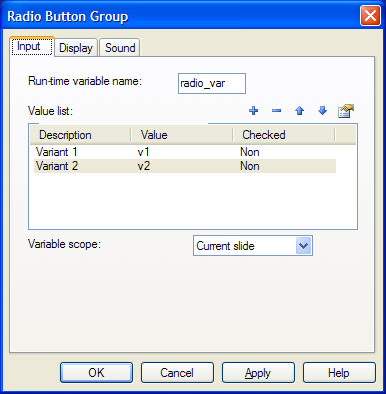386x394 pixels.
Task: Click the Current slide combo box
Action: pos(253,246)
